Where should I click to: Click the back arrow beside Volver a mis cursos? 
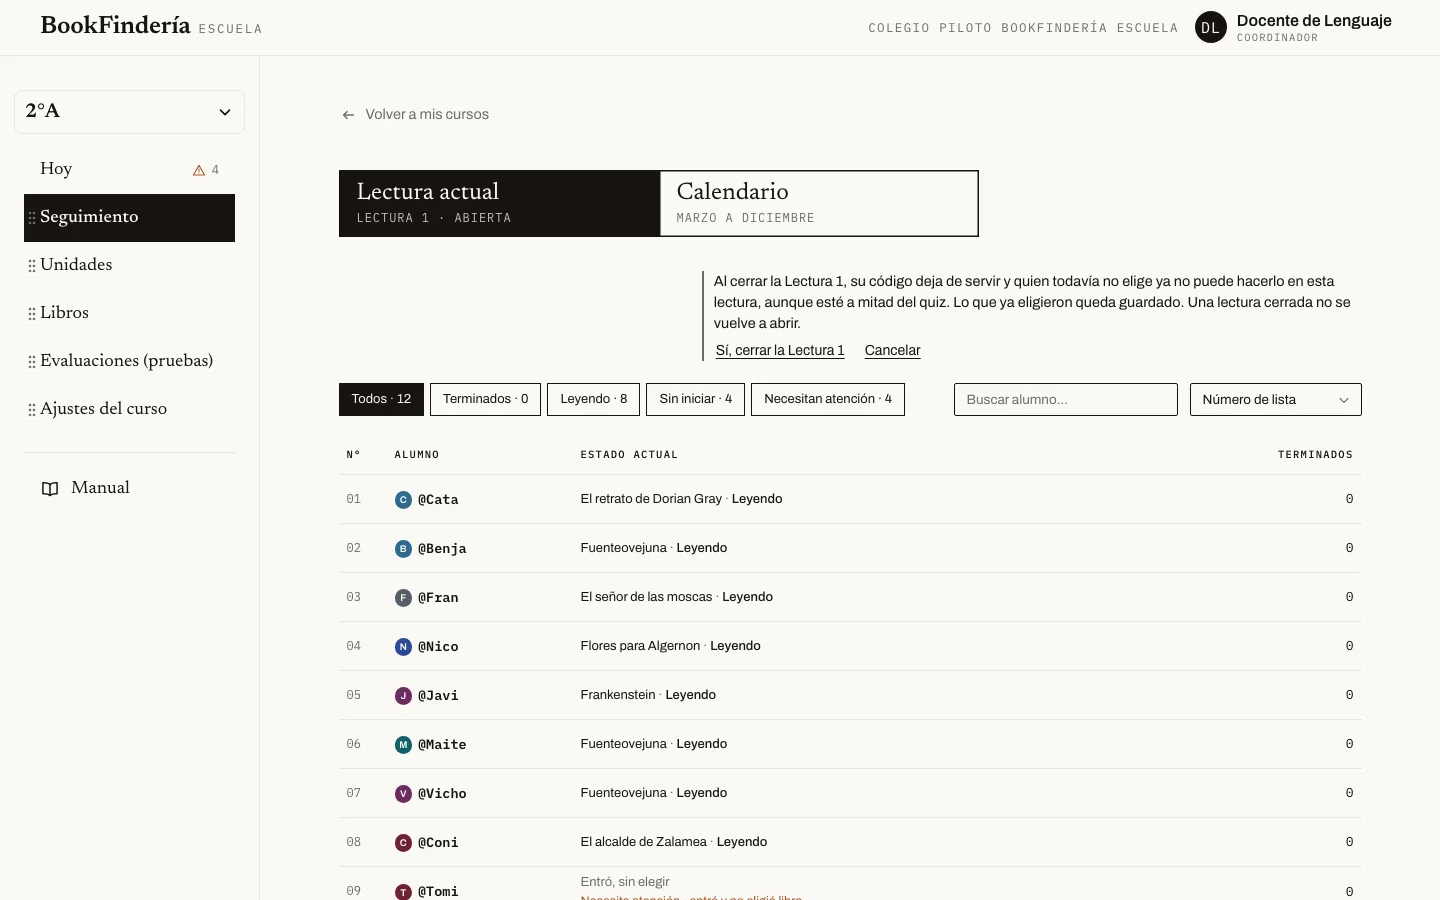tap(348, 115)
